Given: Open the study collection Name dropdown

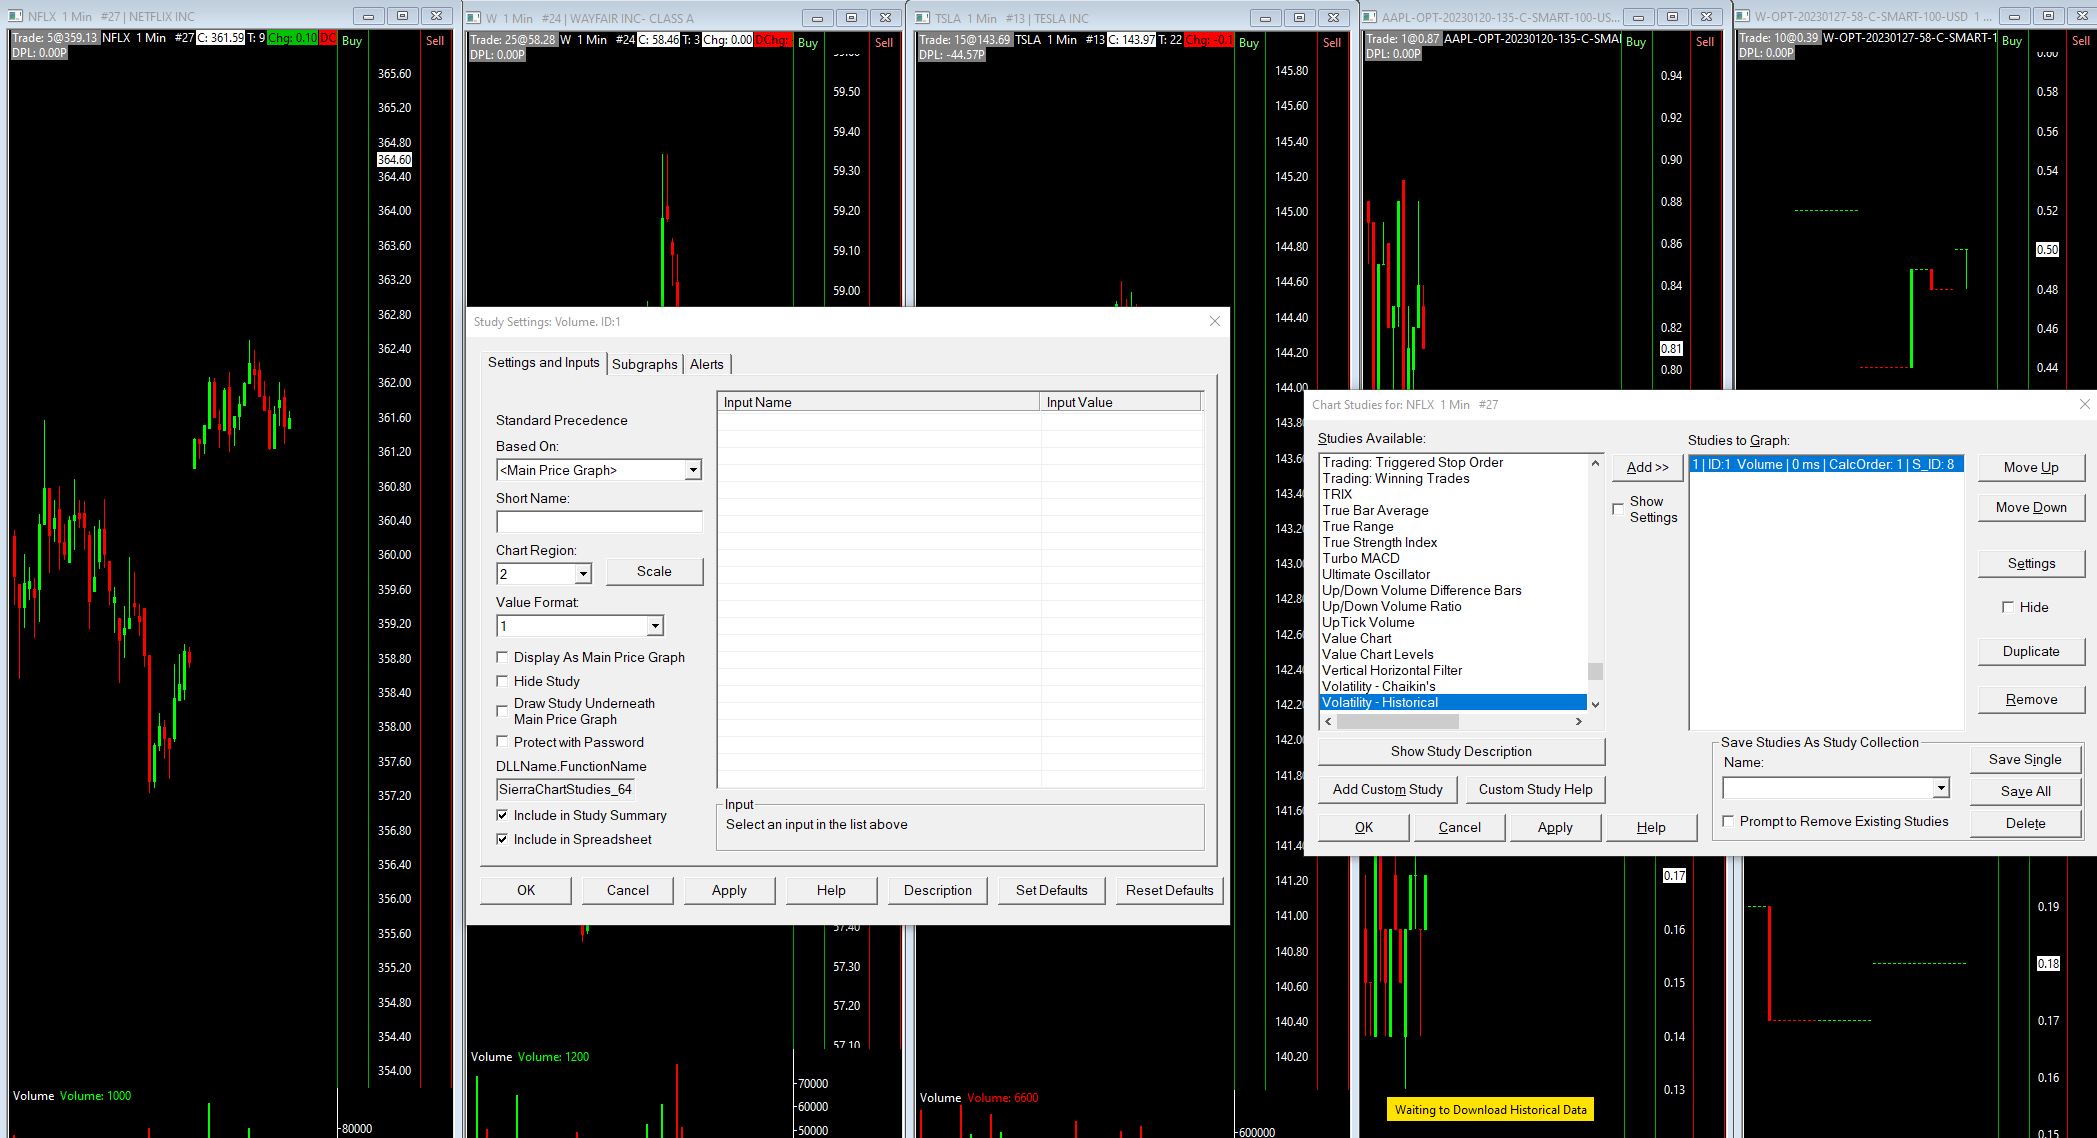Looking at the screenshot, I should (x=1940, y=788).
